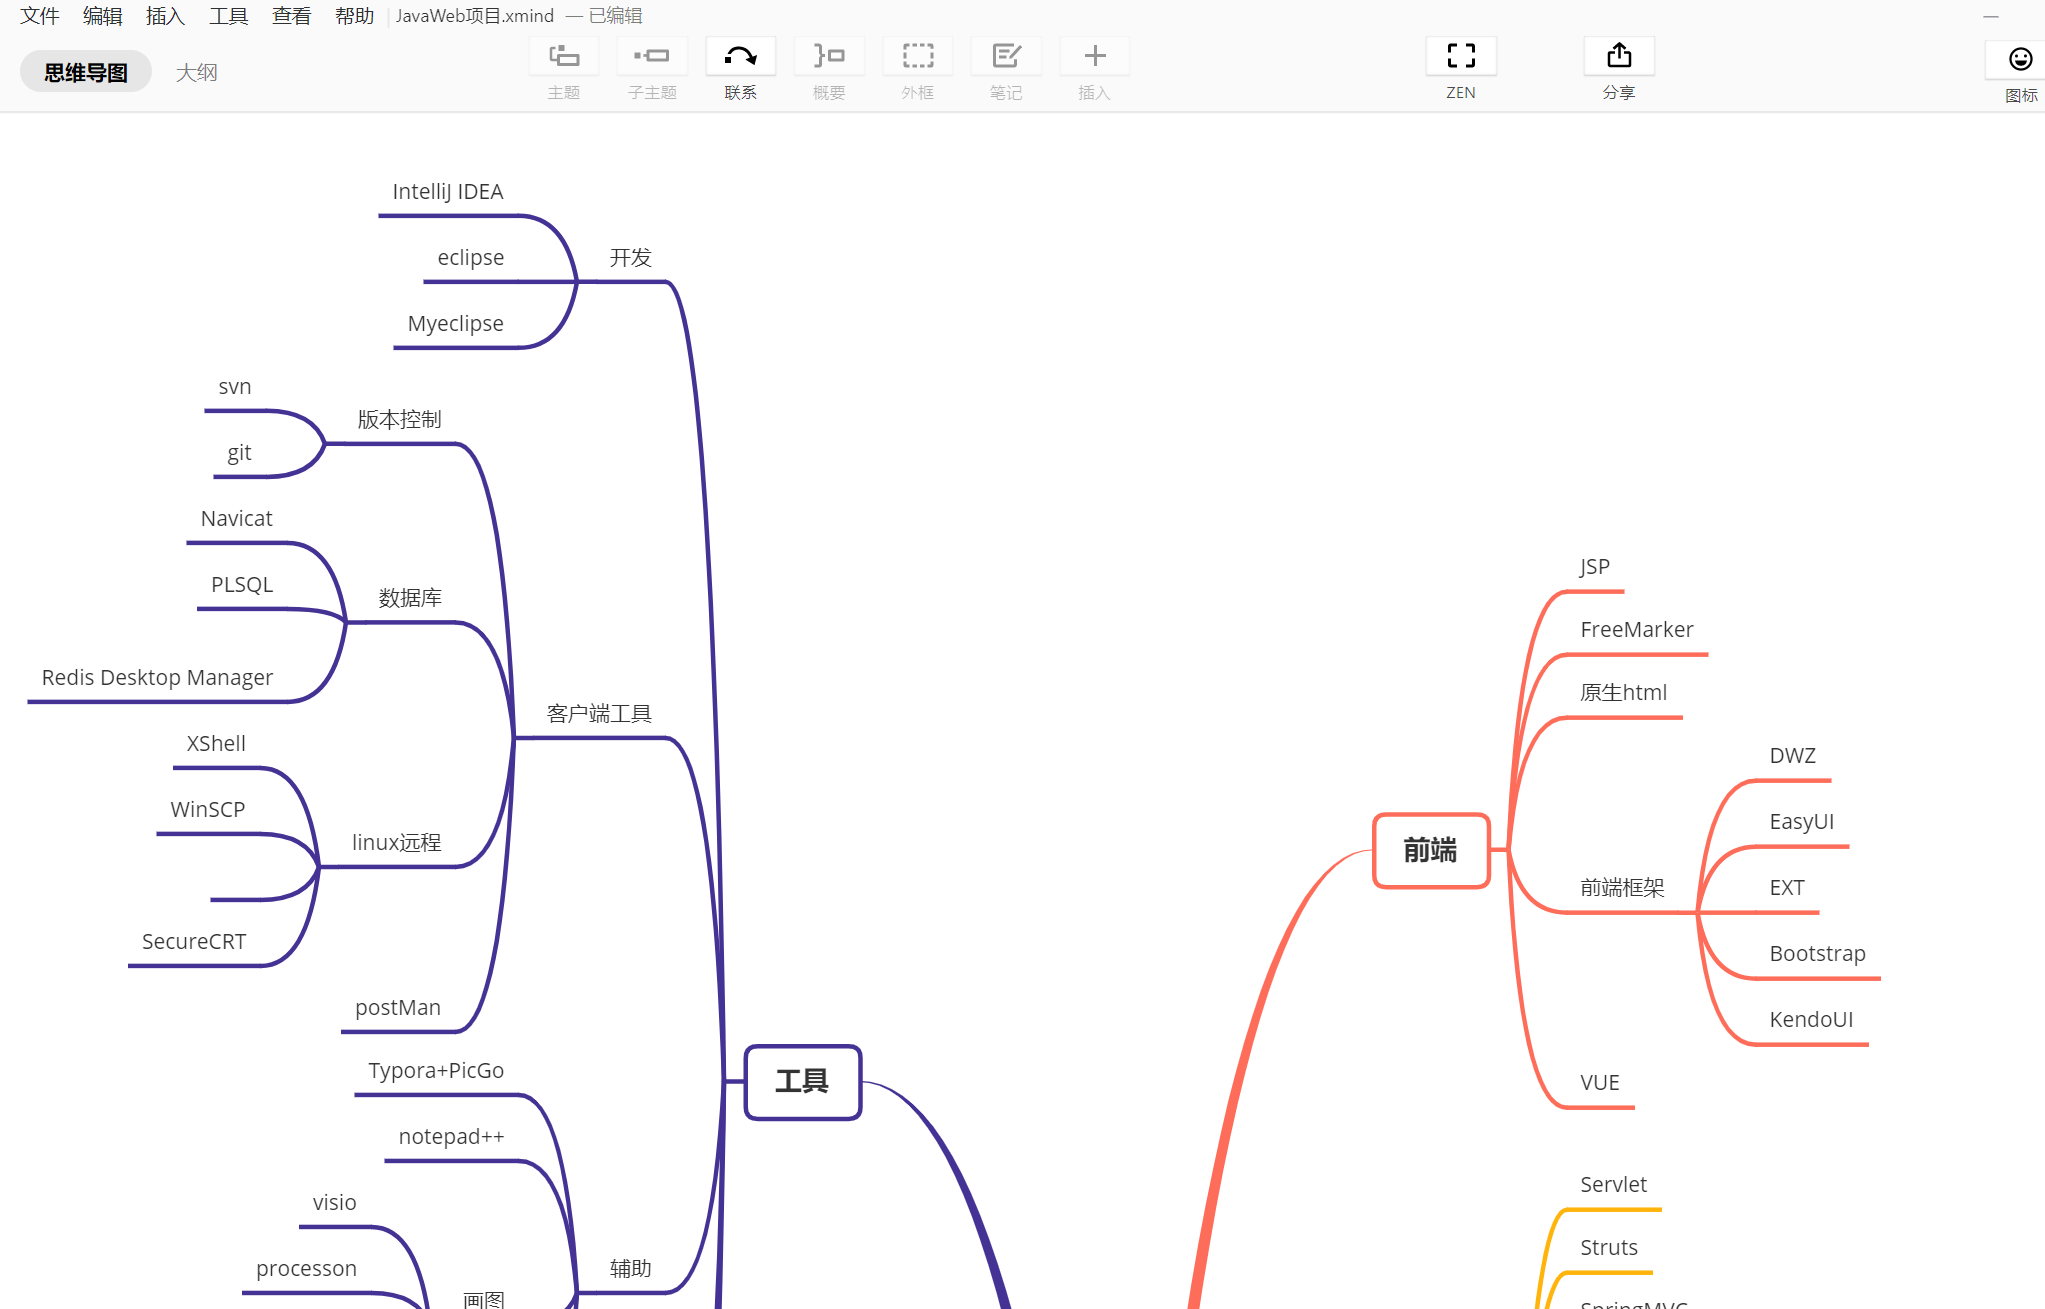Open the File (文件) menu
Image resolution: width=2045 pixels, height=1309 pixels.
40,16
